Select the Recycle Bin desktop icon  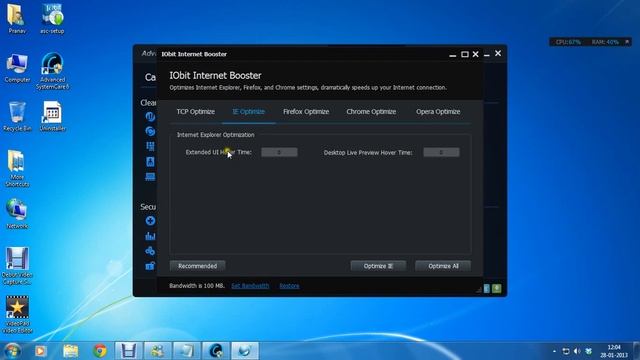[17, 116]
